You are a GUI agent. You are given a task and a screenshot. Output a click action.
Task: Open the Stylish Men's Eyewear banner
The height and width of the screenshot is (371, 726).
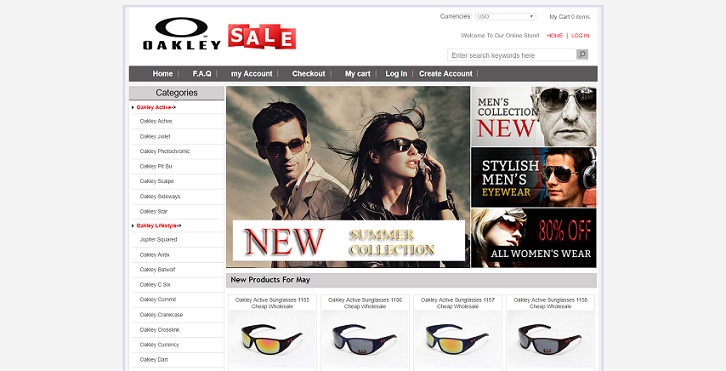[534, 177]
